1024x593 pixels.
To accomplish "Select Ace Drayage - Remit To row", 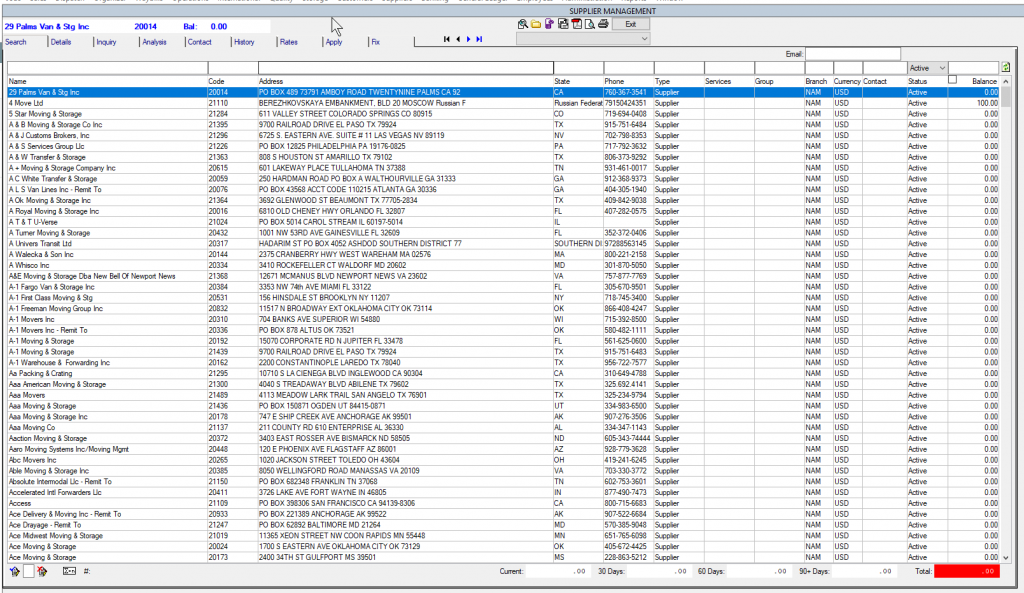I will [503, 525].
